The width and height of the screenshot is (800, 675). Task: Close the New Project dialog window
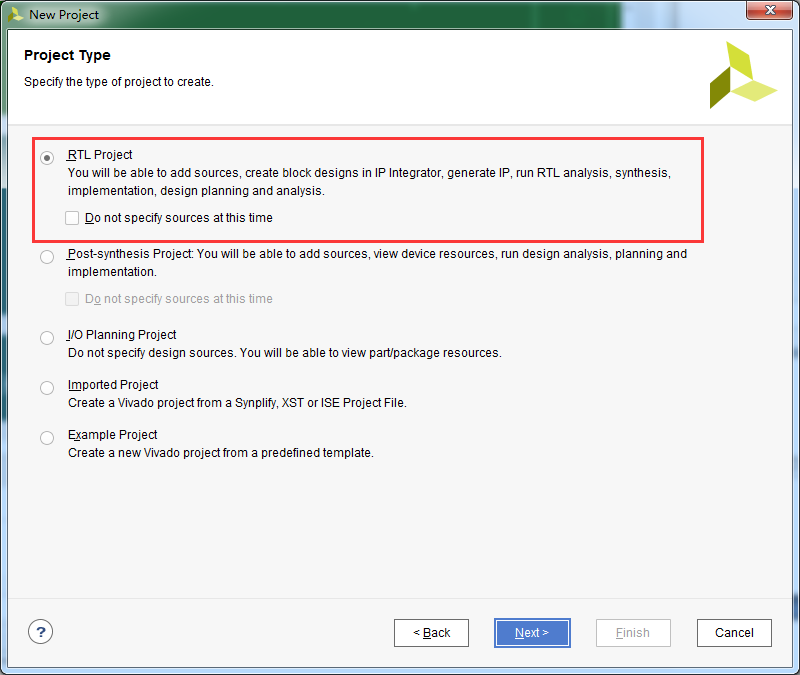click(x=770, y=10)
